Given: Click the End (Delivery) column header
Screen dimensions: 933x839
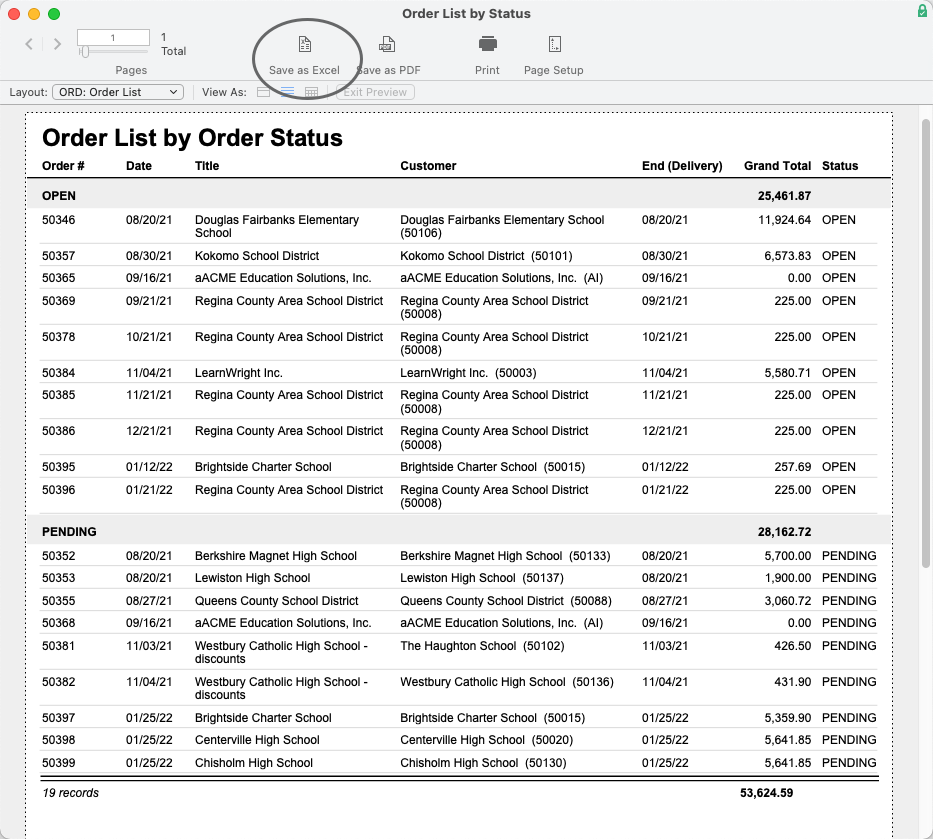Looking at the screenshot, I should [x=682, y=166].
